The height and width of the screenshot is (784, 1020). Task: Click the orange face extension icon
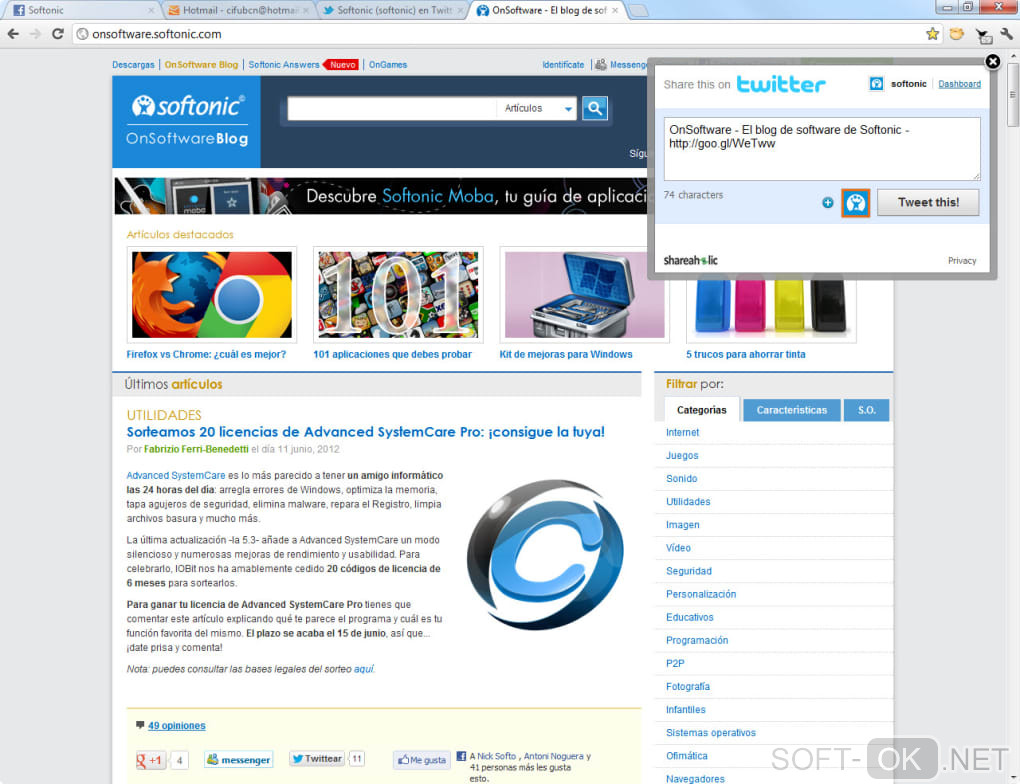tap(956, 34)
